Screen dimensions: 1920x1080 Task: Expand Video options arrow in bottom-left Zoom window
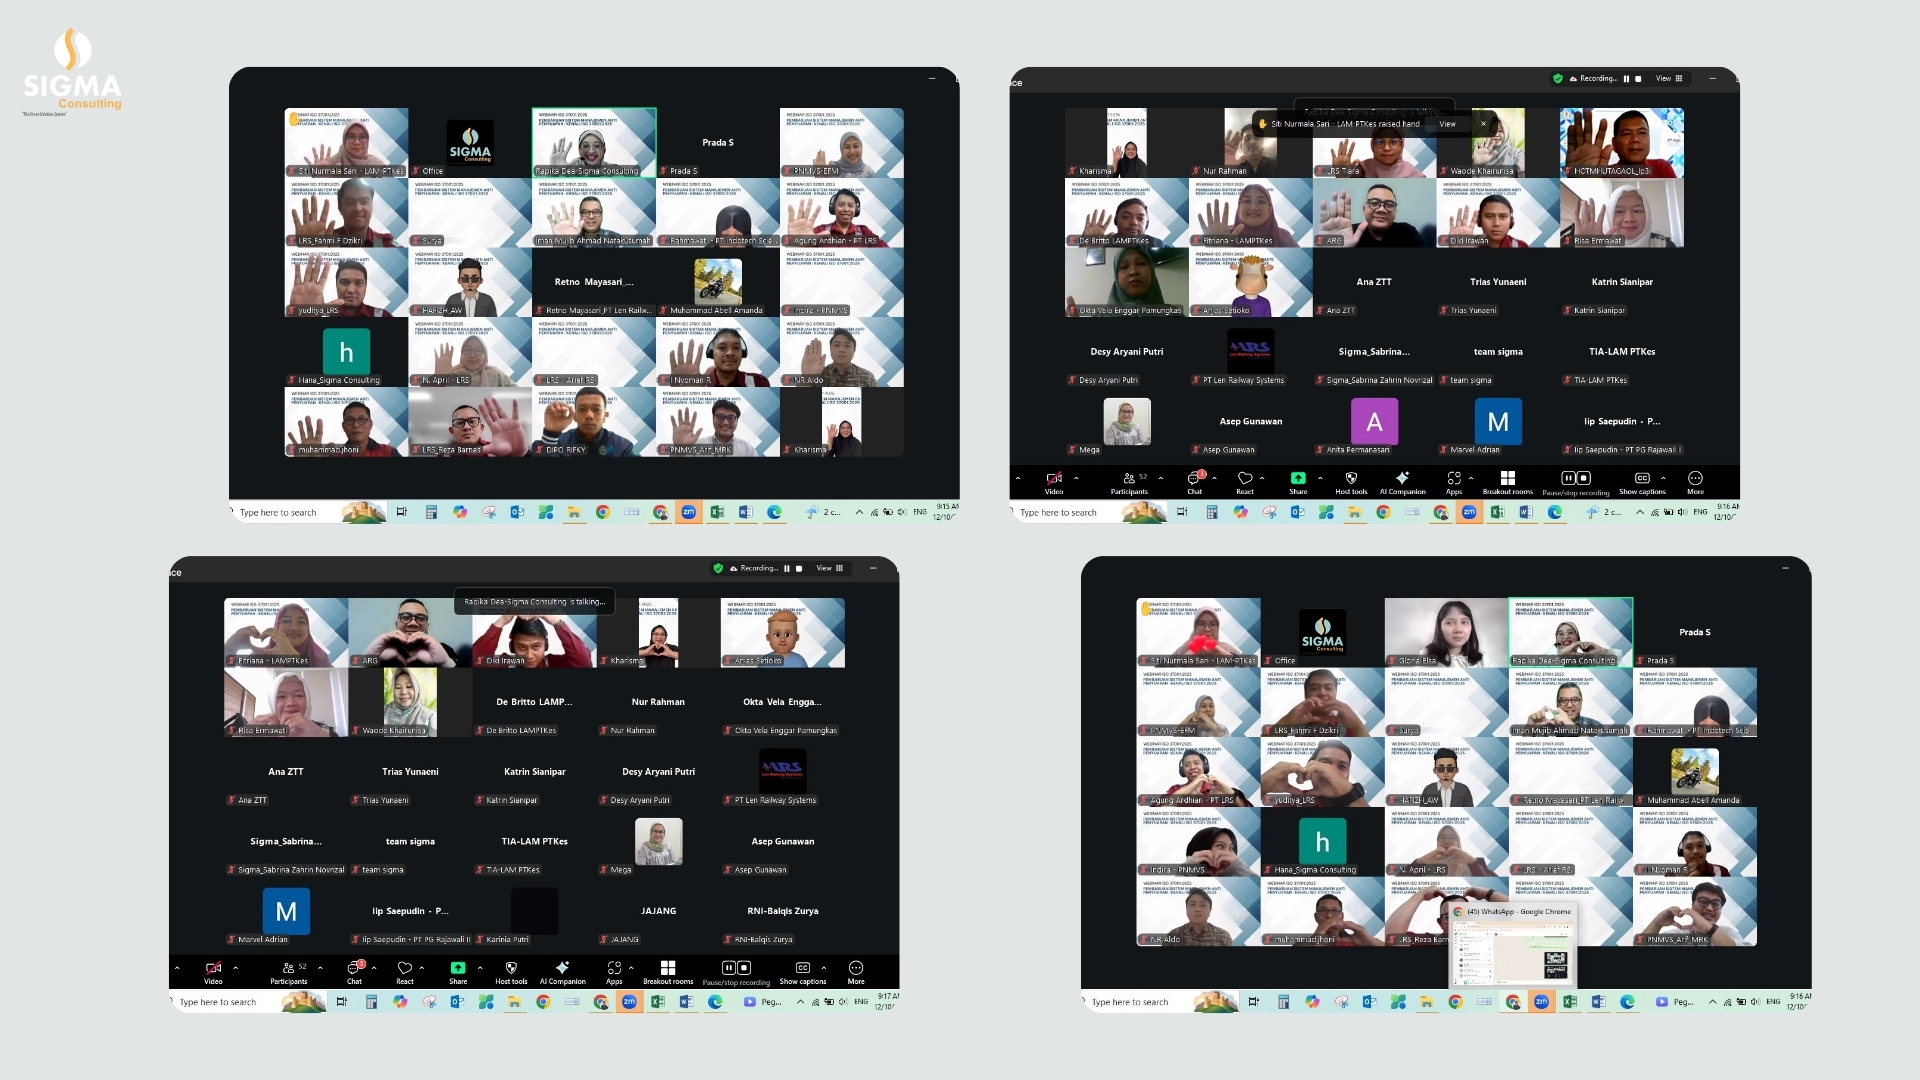[236, 968]
